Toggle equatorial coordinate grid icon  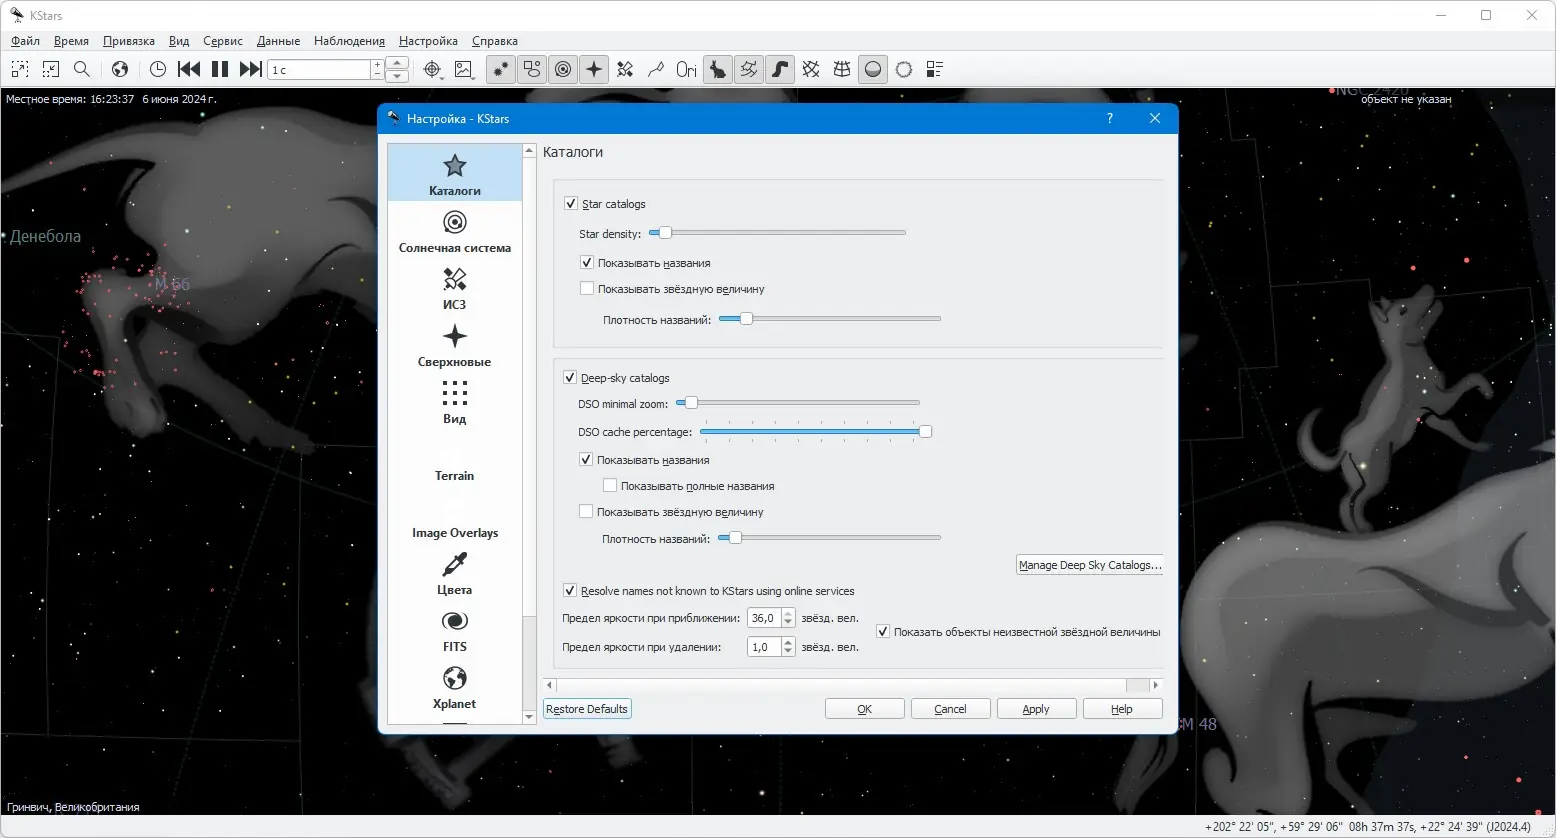(x=811, y=69)
